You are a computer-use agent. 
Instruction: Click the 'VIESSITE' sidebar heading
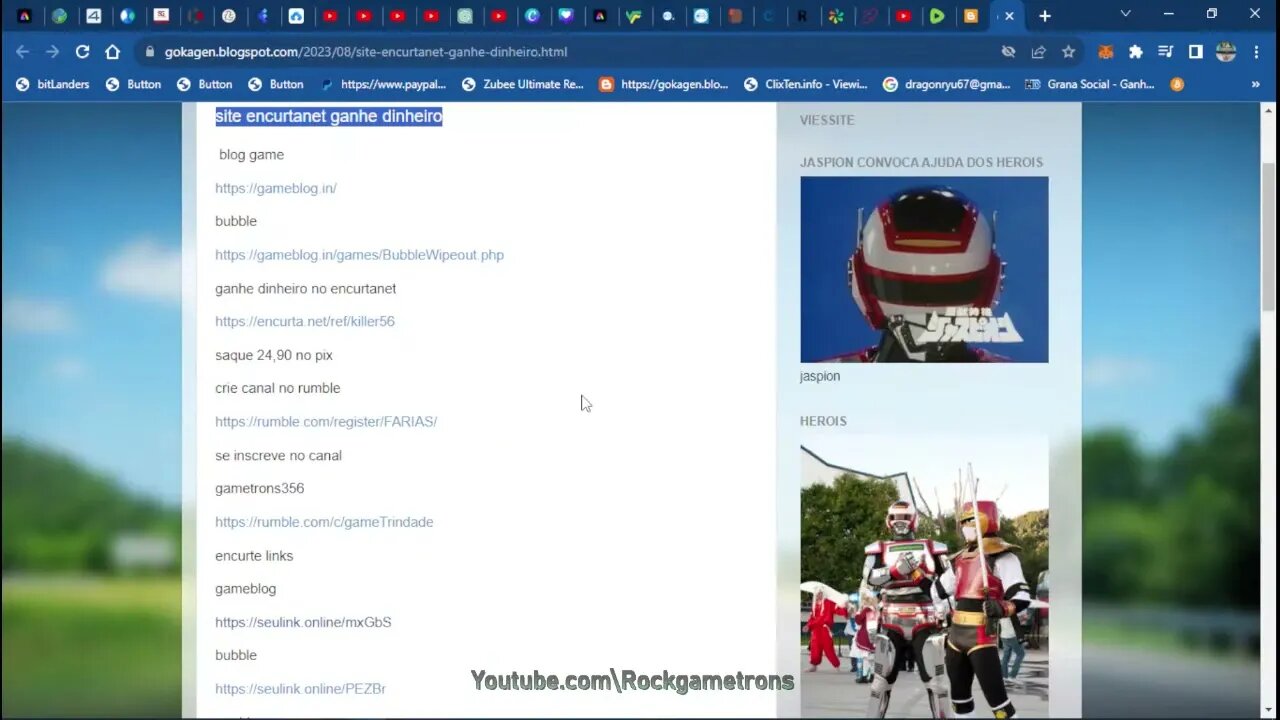click(x=827, y=120)
